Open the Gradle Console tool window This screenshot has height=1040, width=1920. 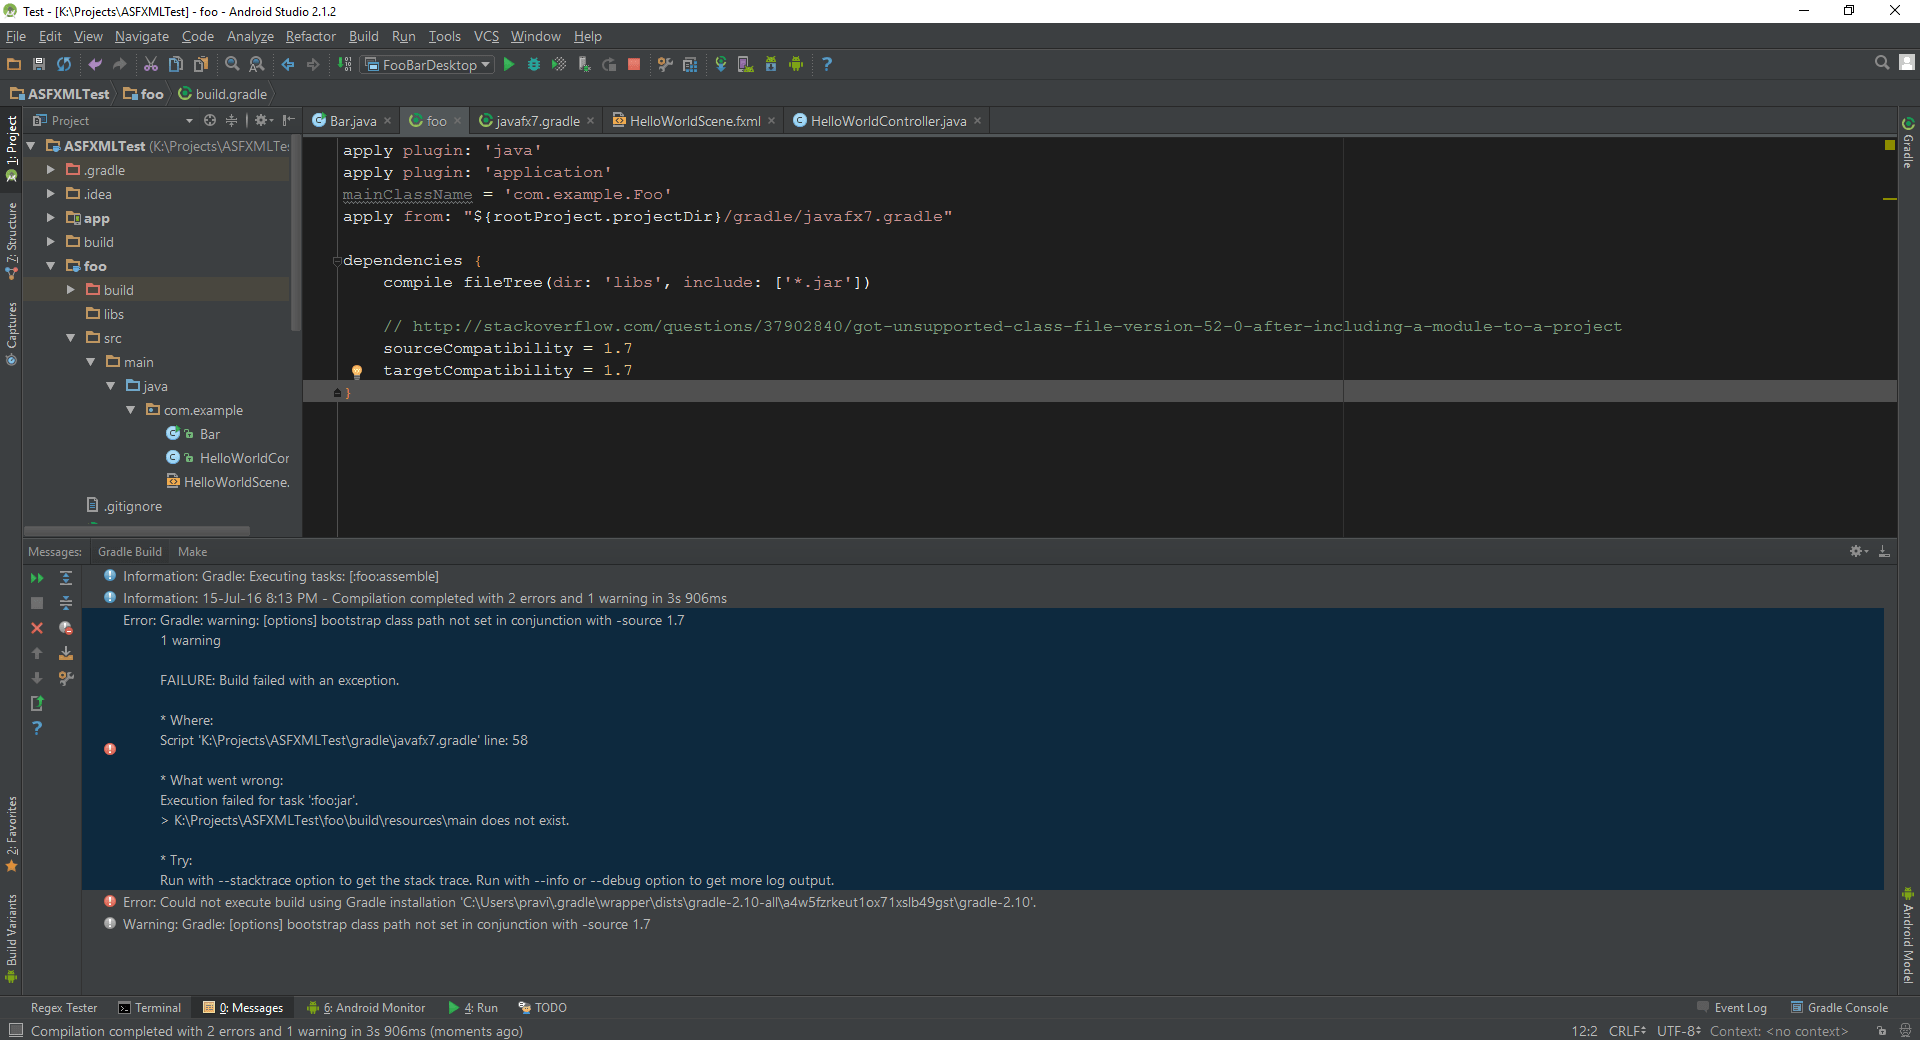pos(1839,1007)
